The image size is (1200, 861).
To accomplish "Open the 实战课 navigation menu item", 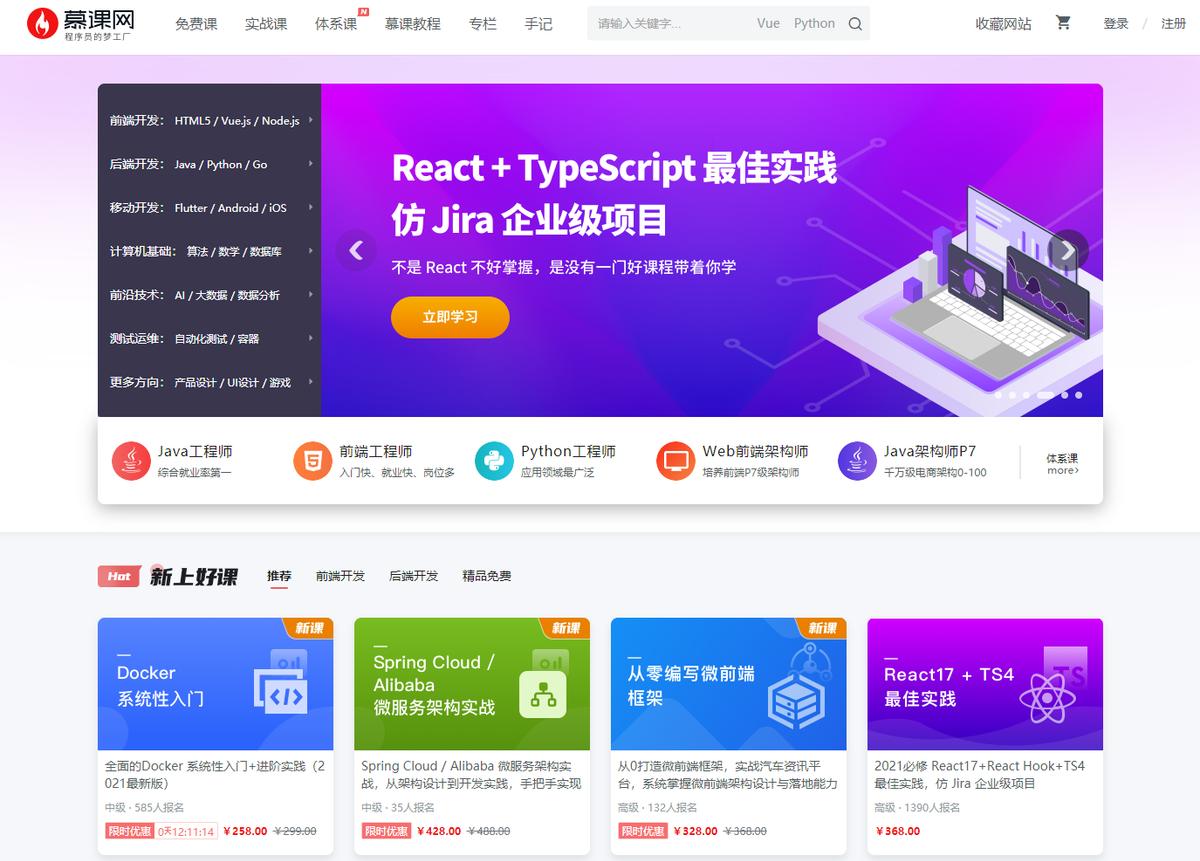I will (x=266, y=24).
